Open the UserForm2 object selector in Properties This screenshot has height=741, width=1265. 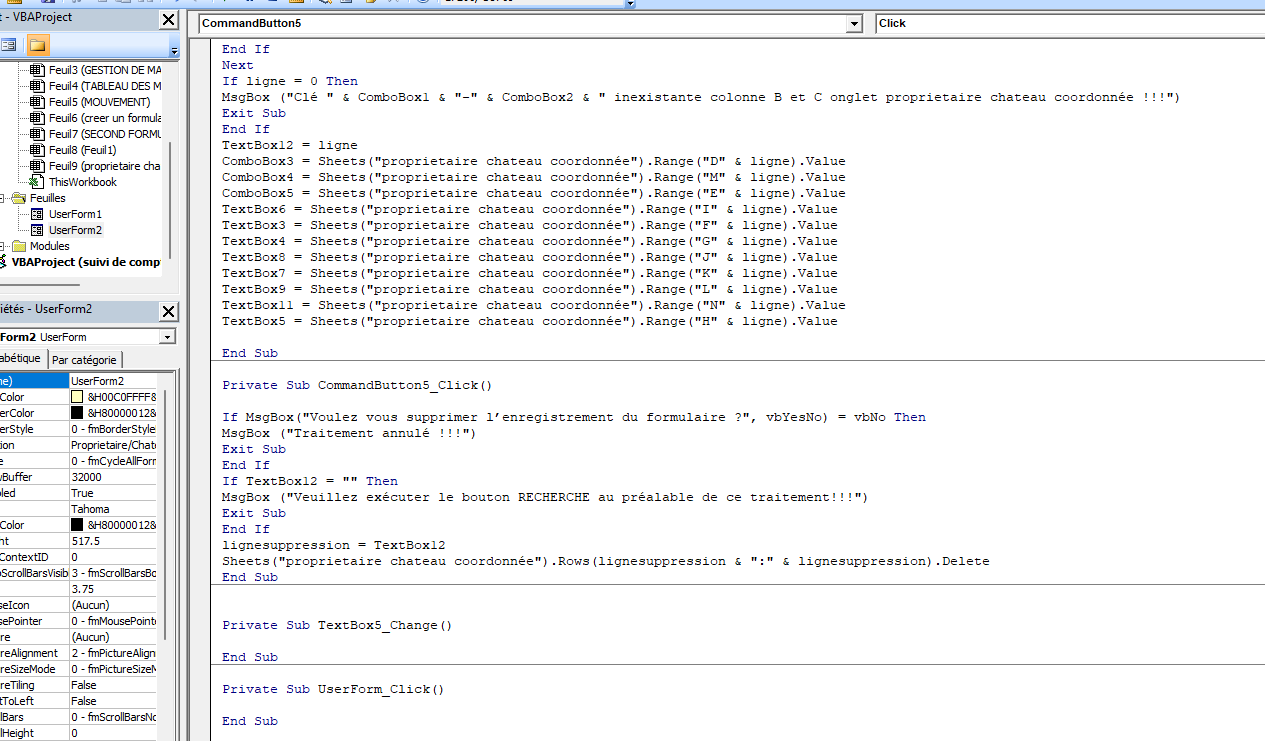(x=166, y=337)
